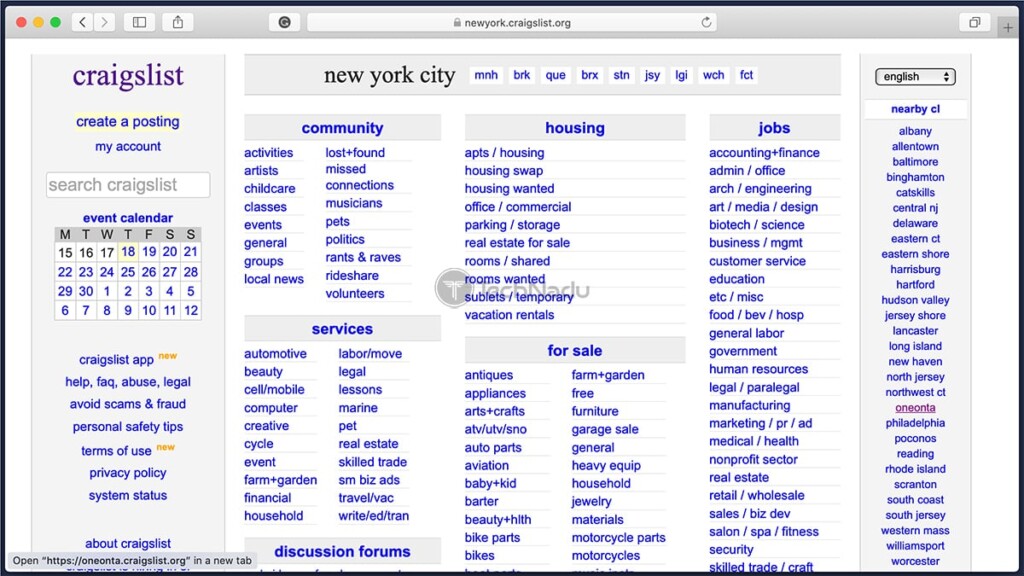
Task: Open the housing section header
Action: tap(575, 128)
